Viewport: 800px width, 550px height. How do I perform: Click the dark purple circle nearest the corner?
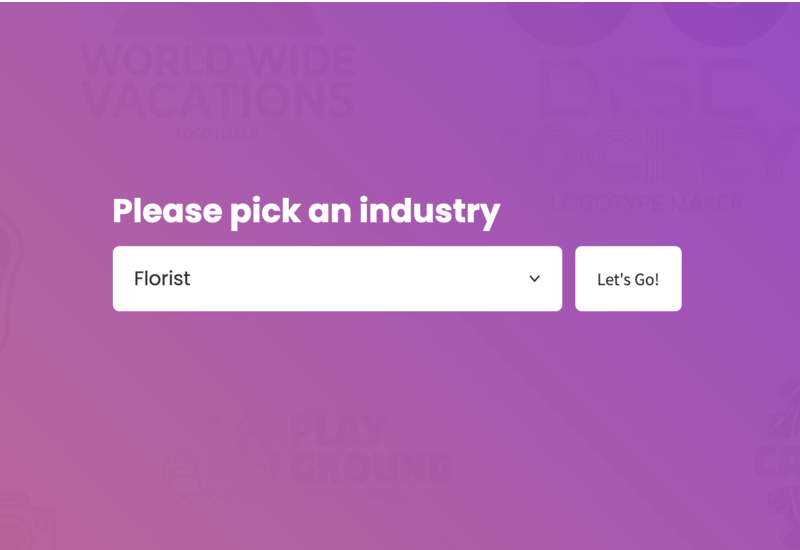(x=725, y=23)
